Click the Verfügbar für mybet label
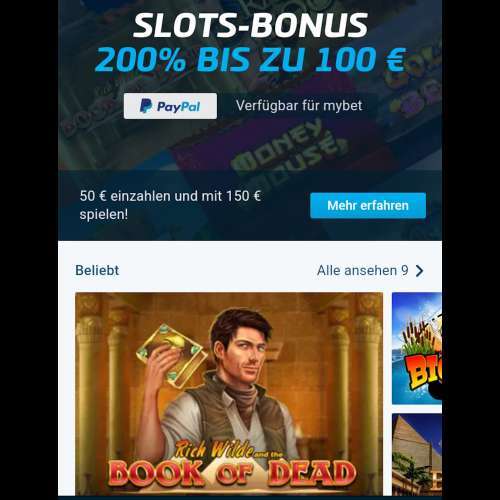The image size is (500, 500). [299, 106]
